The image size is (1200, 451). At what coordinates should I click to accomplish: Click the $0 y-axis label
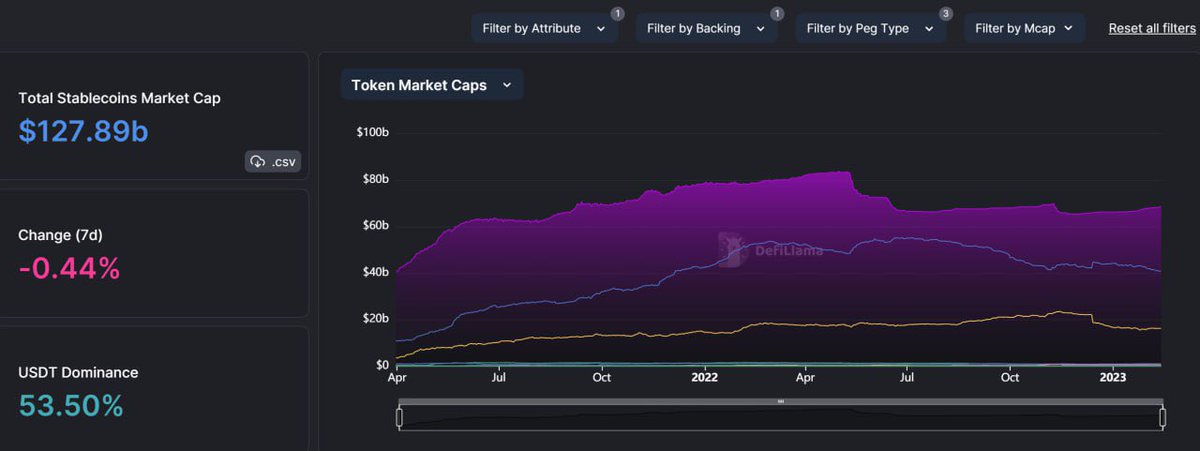(x=381, y=364)
